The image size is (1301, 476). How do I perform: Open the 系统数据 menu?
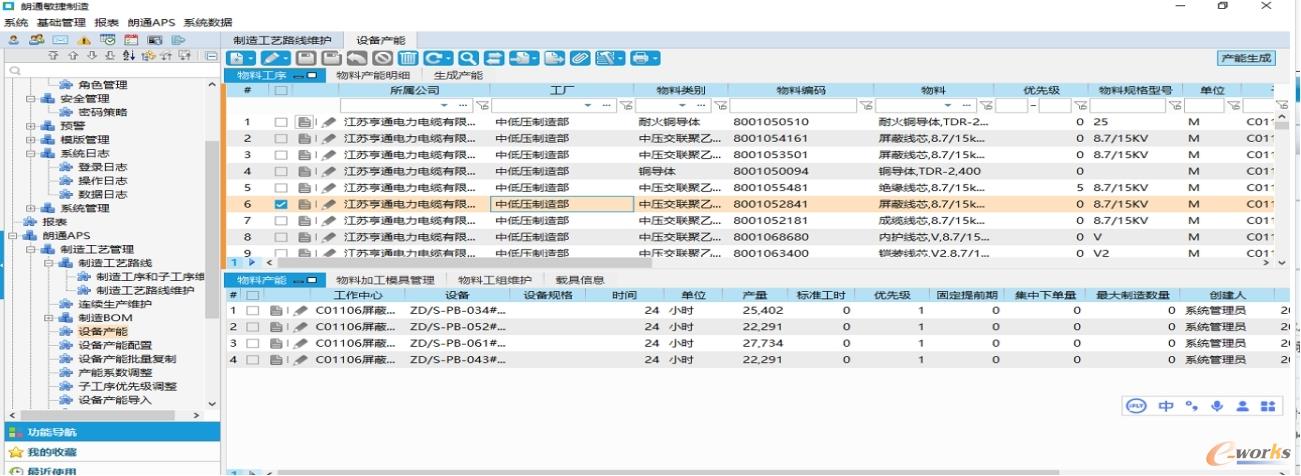click(x=208, y=22)
